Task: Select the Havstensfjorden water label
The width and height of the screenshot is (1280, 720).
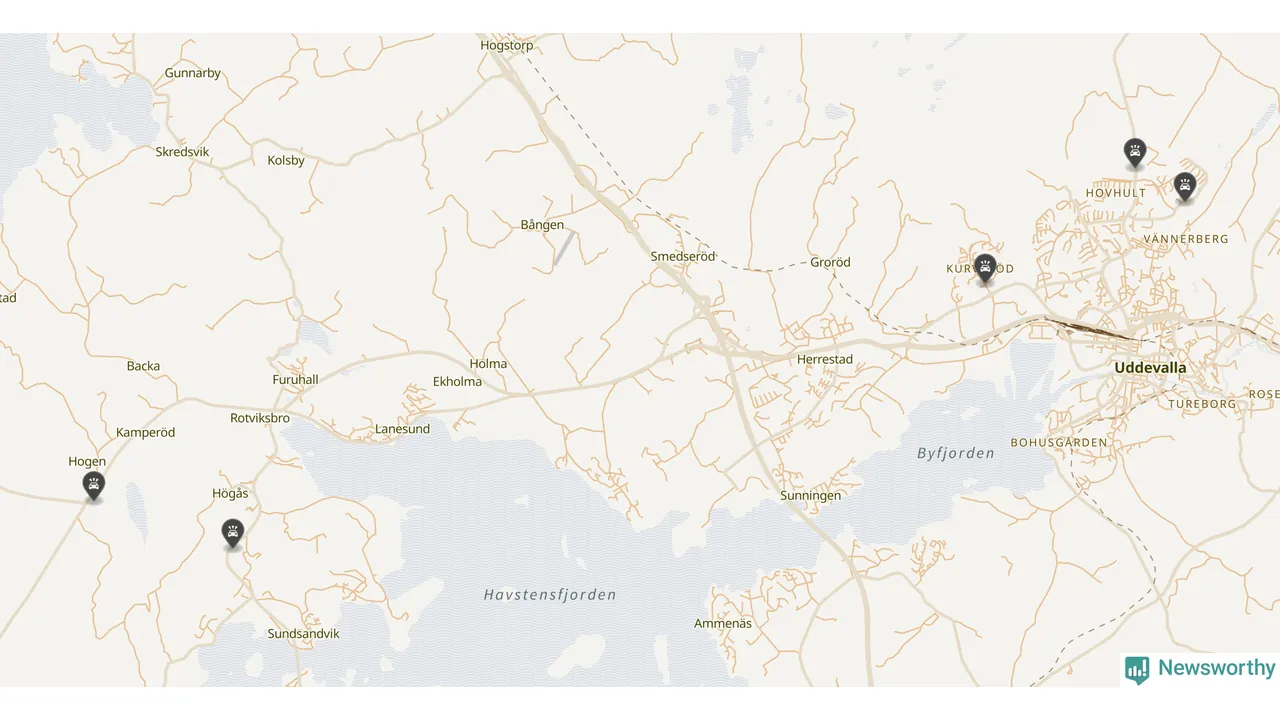Action: pos(550,595)
